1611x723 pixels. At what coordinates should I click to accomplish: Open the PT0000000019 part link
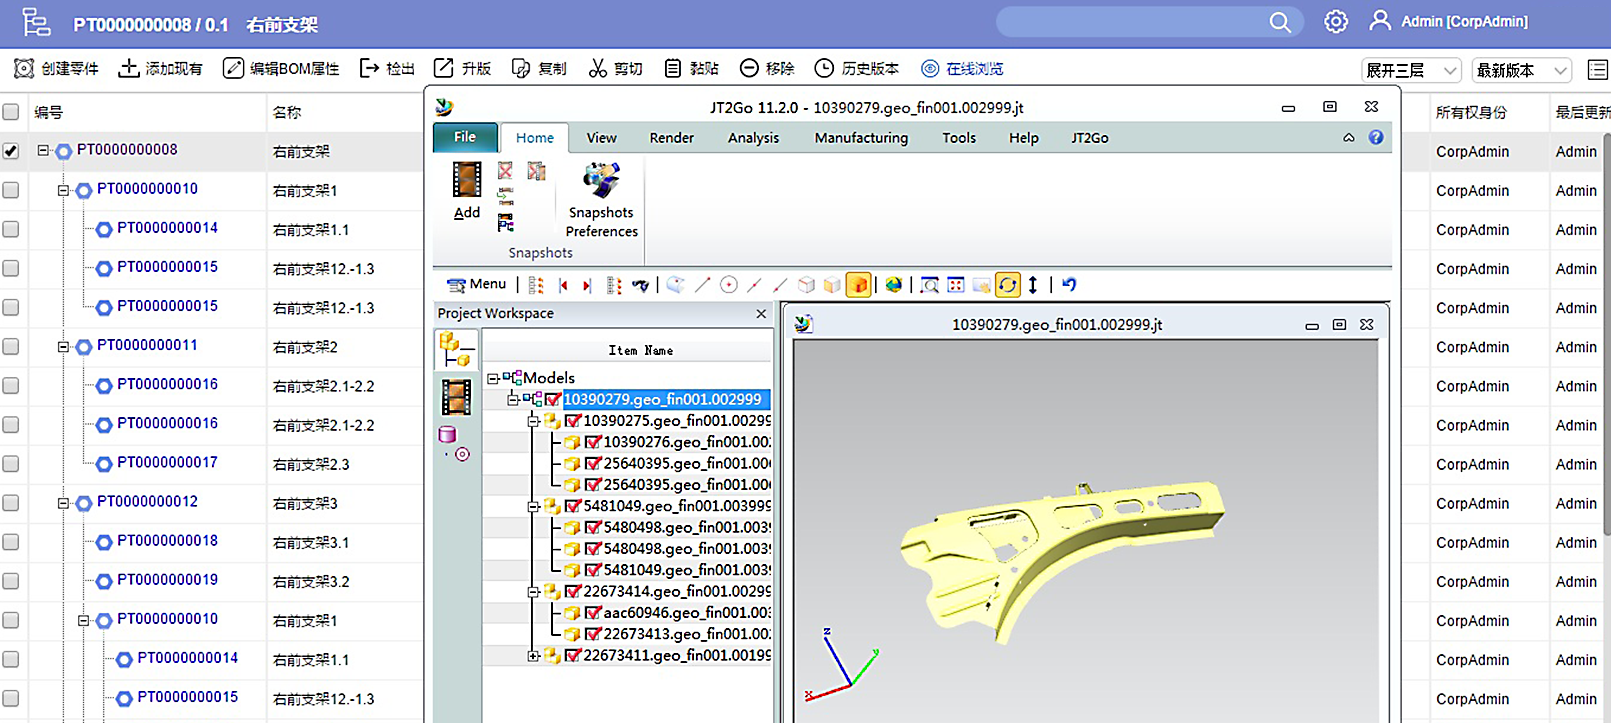[167, 580]
